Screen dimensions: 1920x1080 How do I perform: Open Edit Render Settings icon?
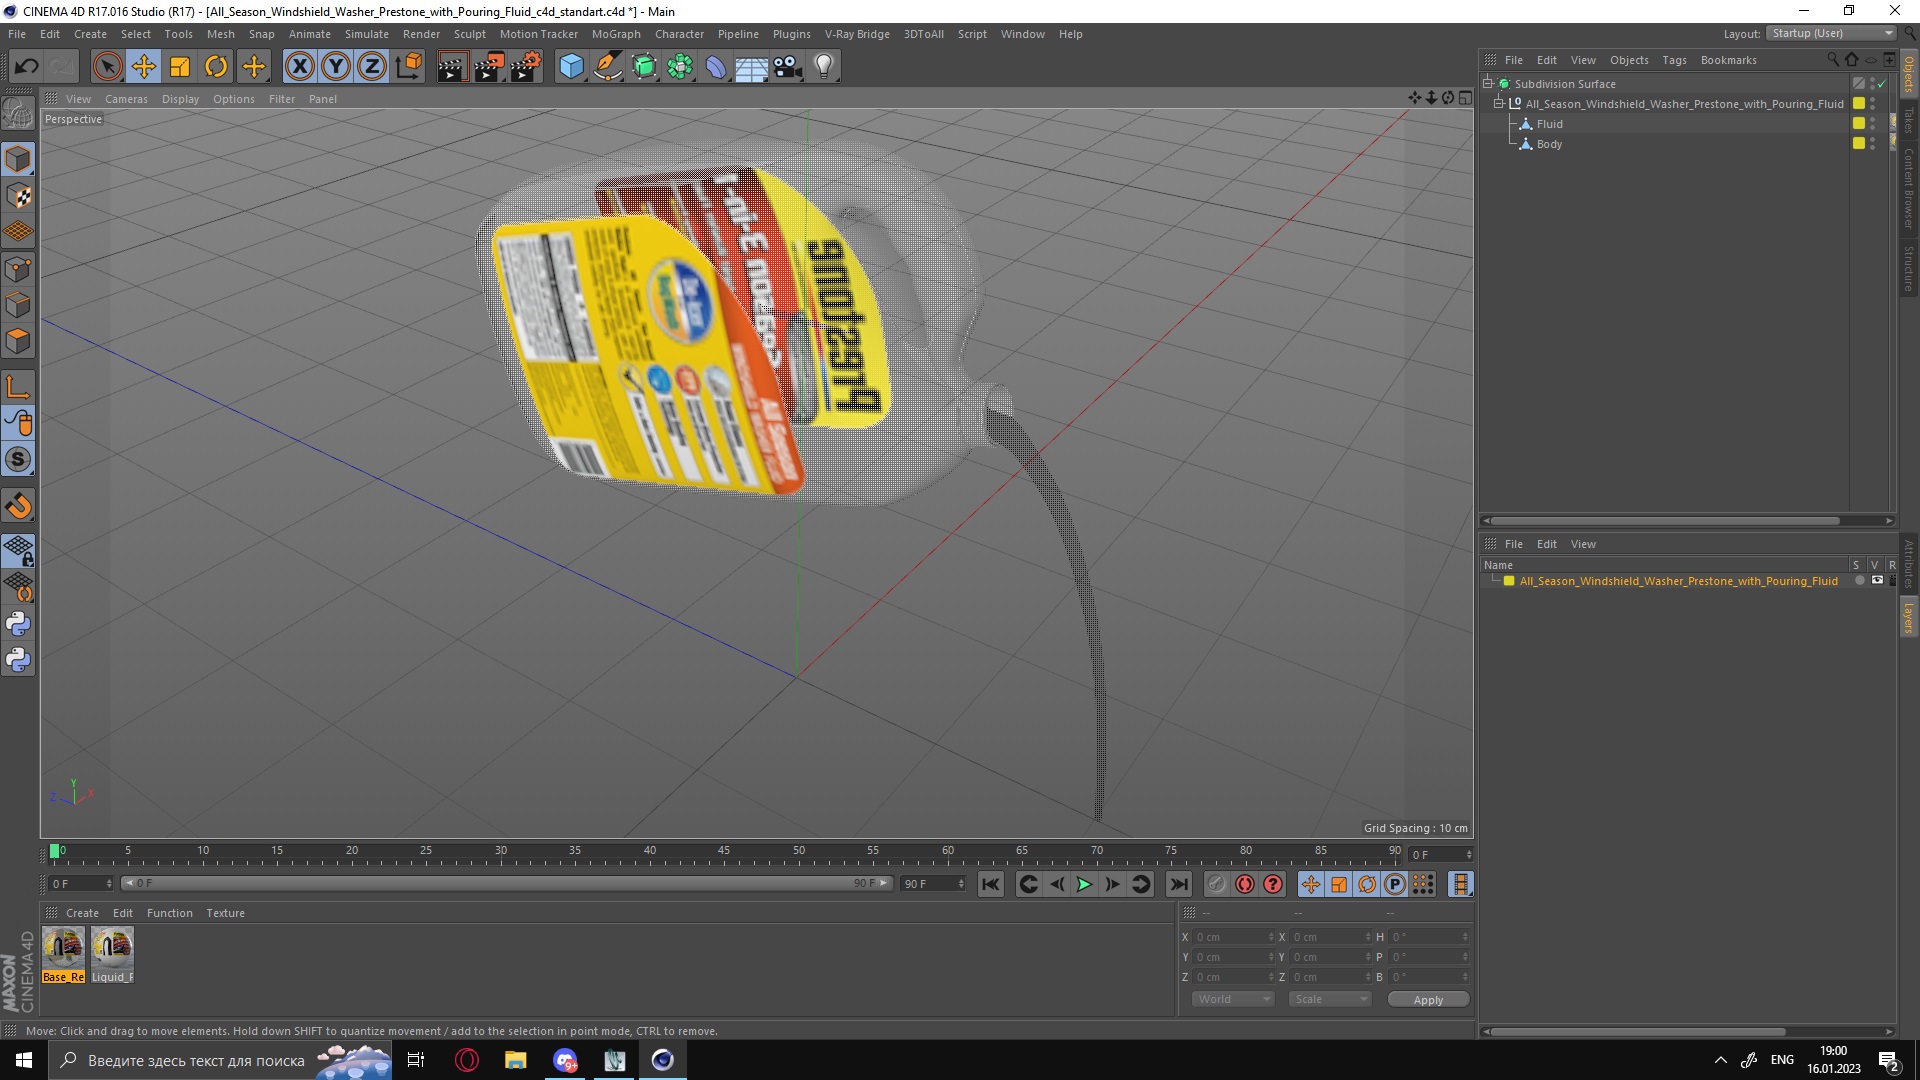click(525, 67)
